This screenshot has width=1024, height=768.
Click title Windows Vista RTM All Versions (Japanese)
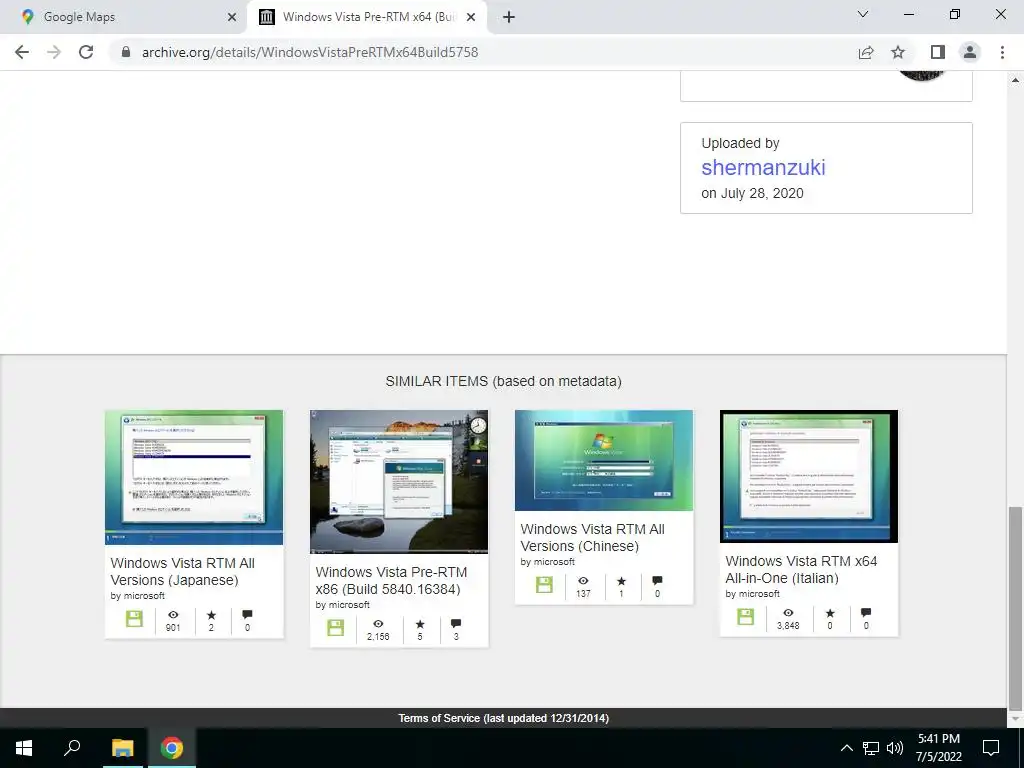tap(182, 571)
